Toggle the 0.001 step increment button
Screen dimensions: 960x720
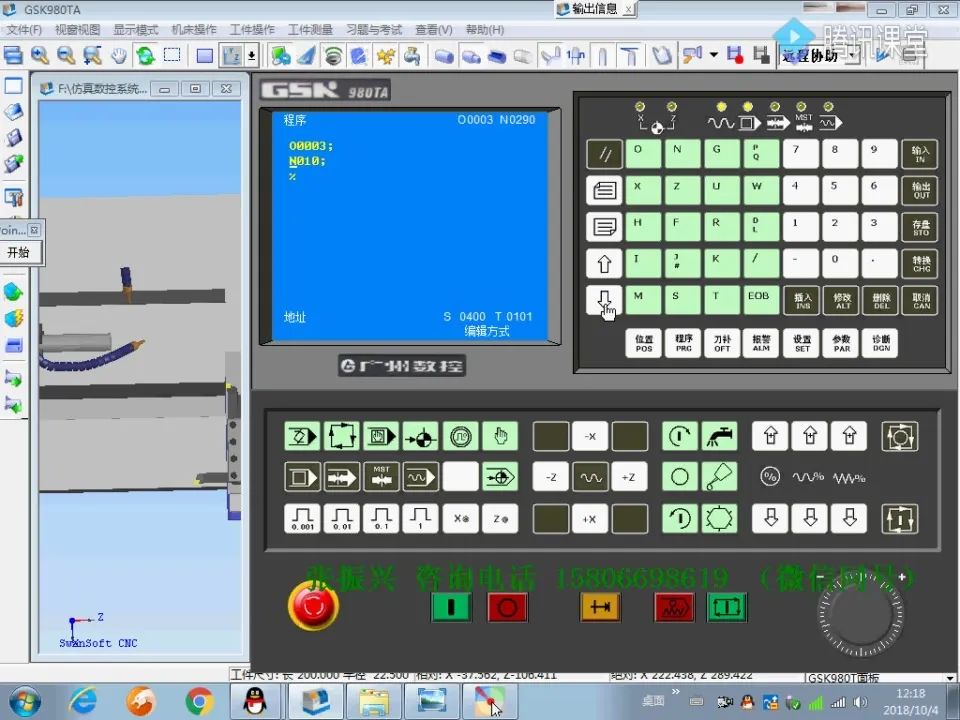point(303,518)
